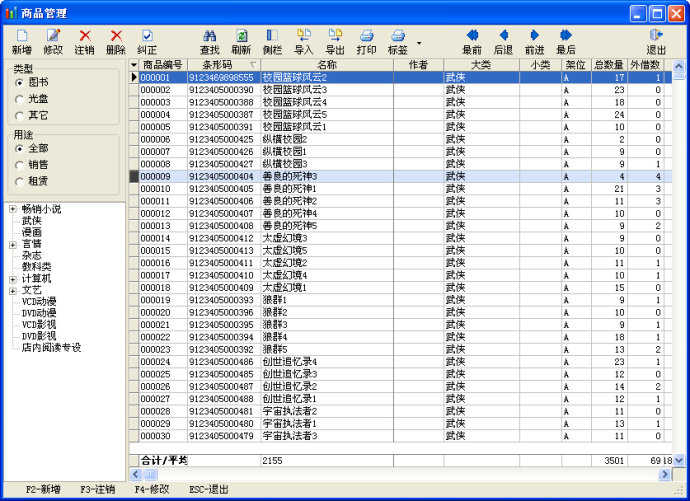Click the 新增 (Add new) toolbar icon
This screenshot has width=690, height=501.
coord(21,41)
